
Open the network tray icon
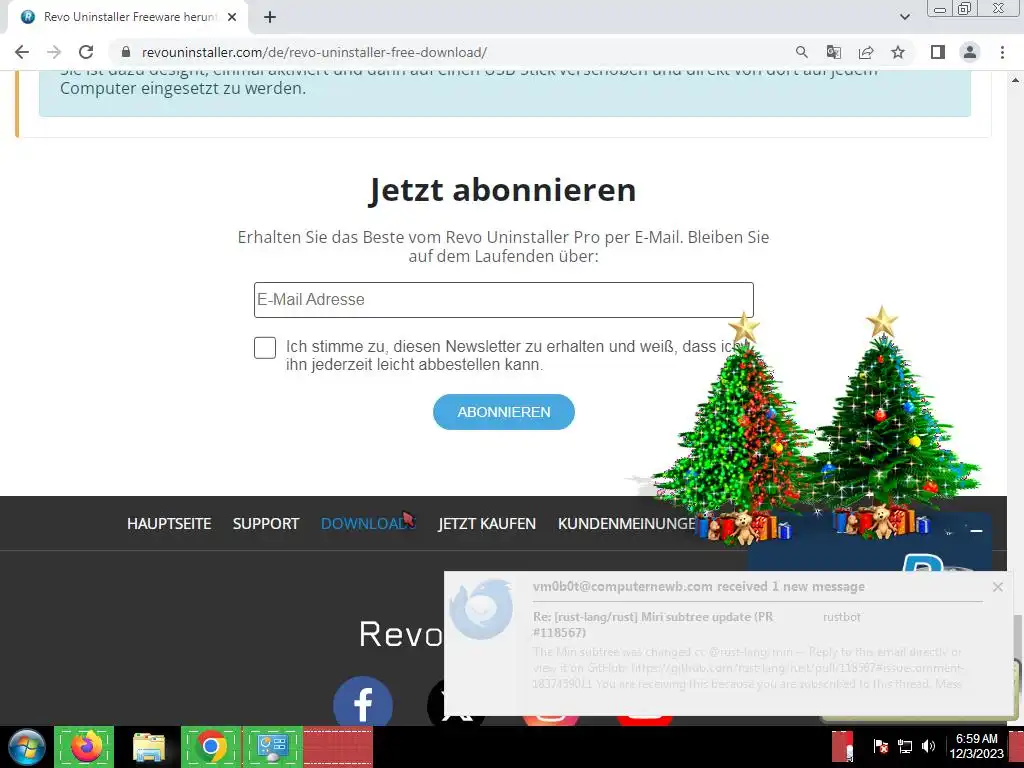(x=904, y=746)
